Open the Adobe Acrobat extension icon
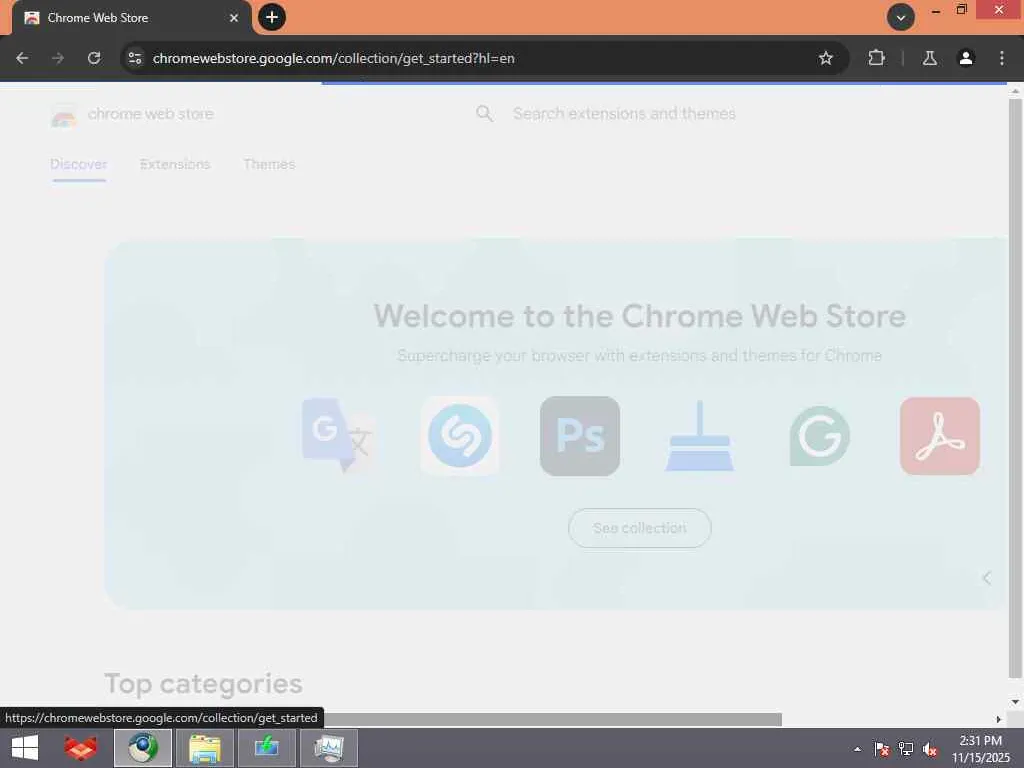Screen dimensions: 1024x768 click(x=940, y=436)
